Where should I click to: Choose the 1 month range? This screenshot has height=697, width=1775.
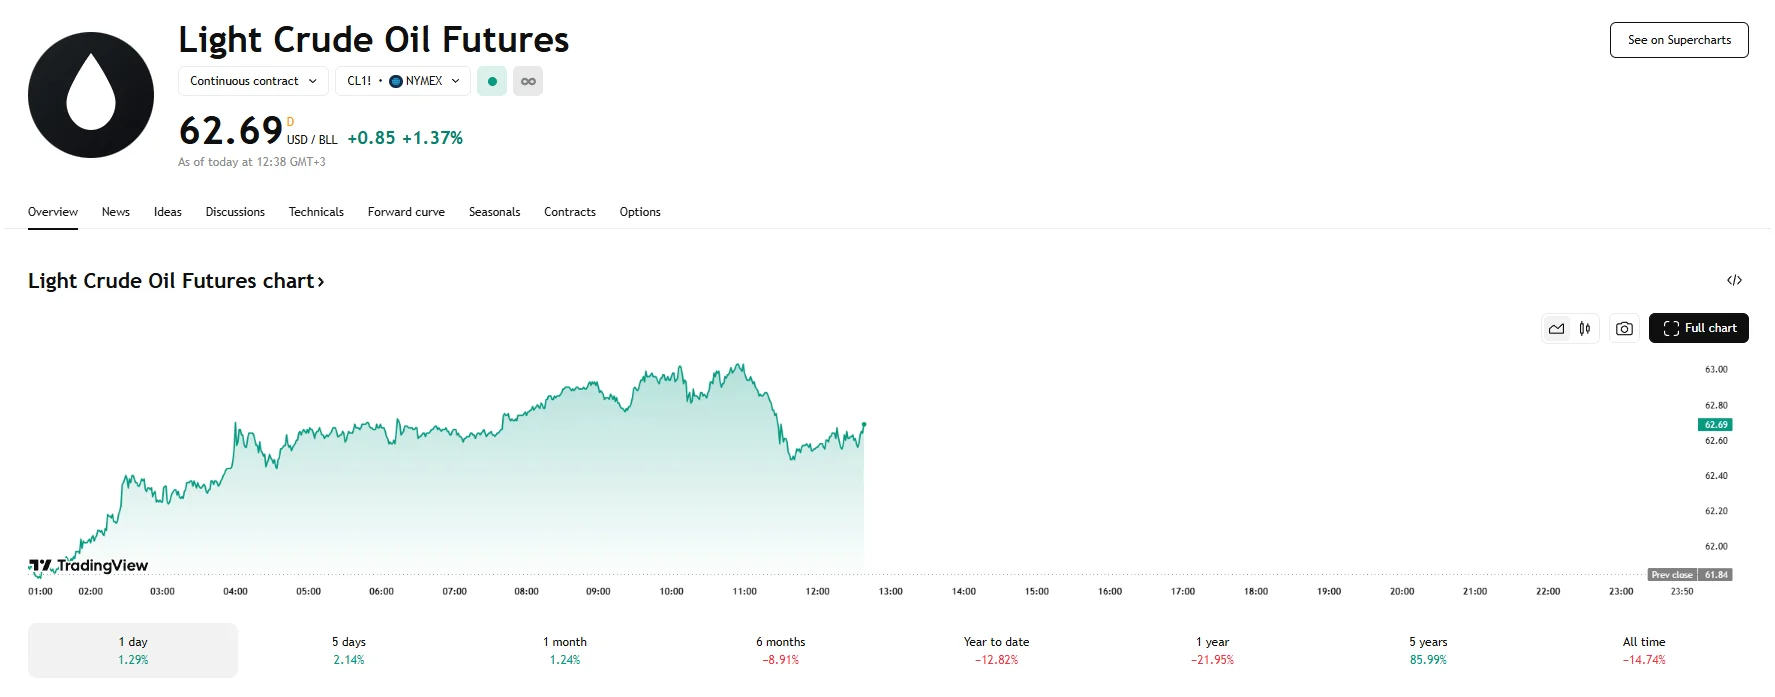(565, 650)
